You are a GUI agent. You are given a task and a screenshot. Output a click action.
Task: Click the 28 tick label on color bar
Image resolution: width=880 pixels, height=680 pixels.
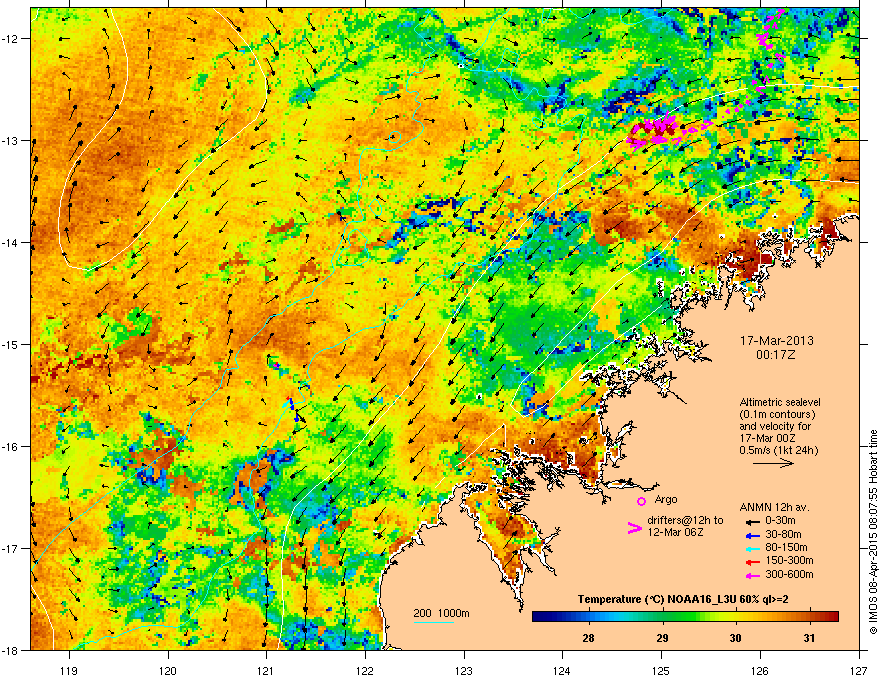pos(588,638)
